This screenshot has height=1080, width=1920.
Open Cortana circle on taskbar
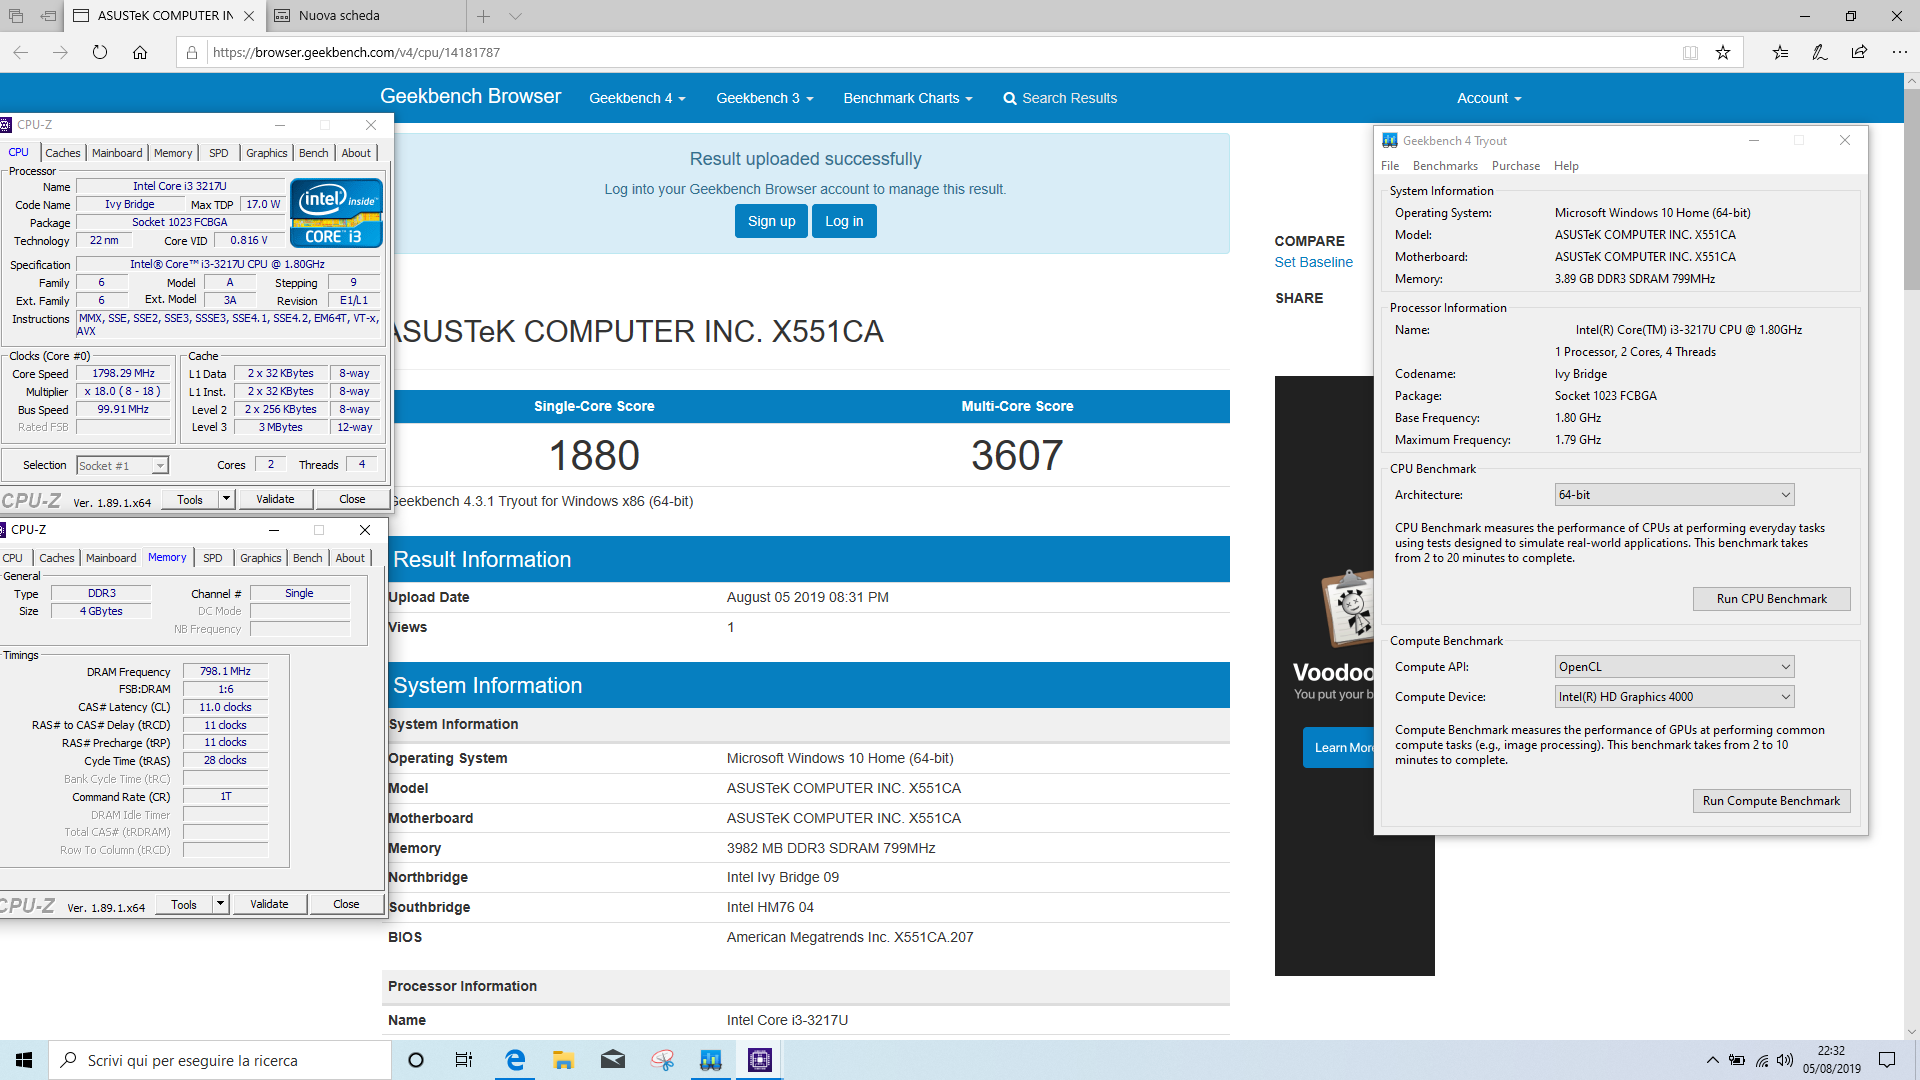coord(416,1060)
